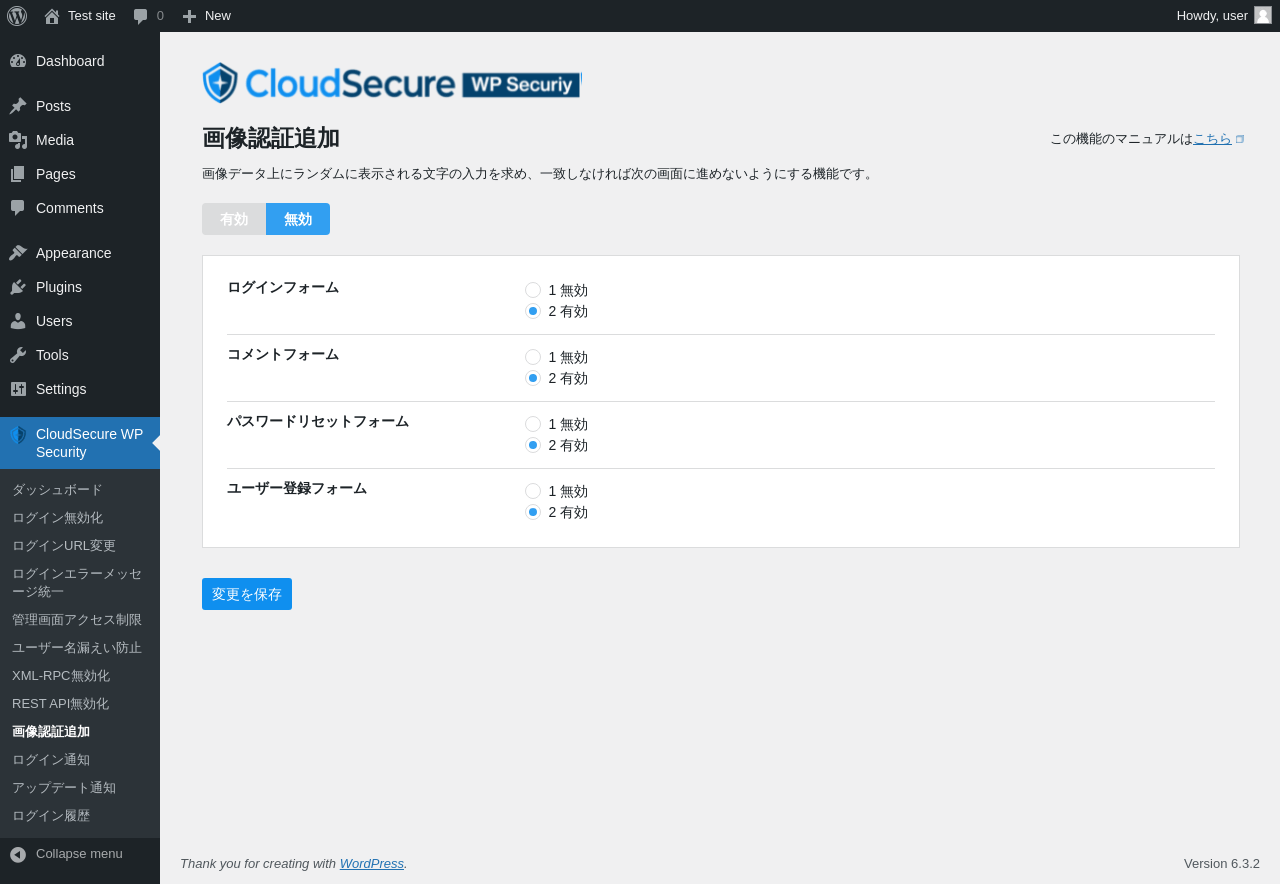
Task: Click the Comments icon in sidebar
Action: click(18, 208)
